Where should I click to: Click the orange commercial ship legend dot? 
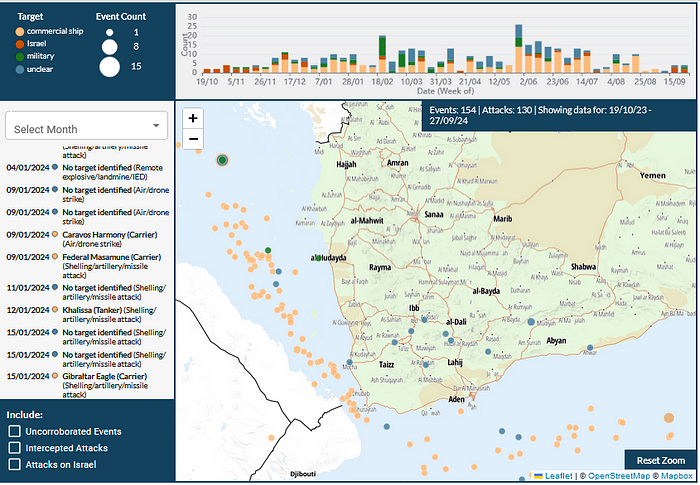pyautogui.click(x=22, y=32)
